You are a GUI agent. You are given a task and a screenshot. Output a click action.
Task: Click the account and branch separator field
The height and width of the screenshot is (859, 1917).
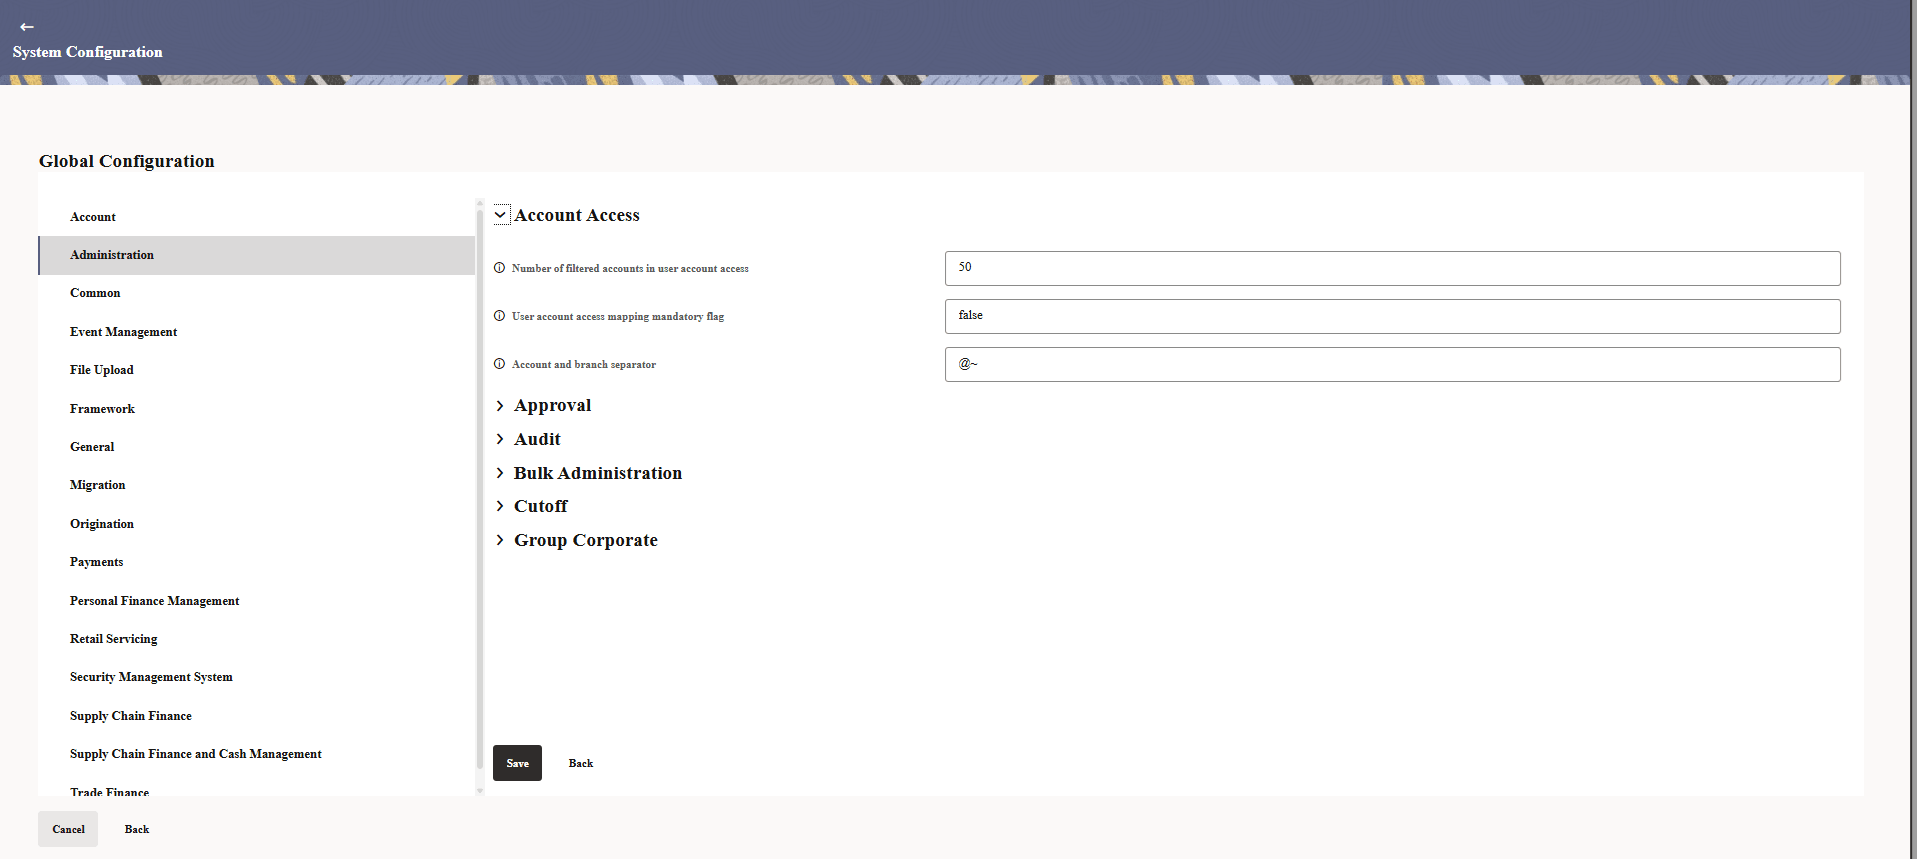point(1392,364)
